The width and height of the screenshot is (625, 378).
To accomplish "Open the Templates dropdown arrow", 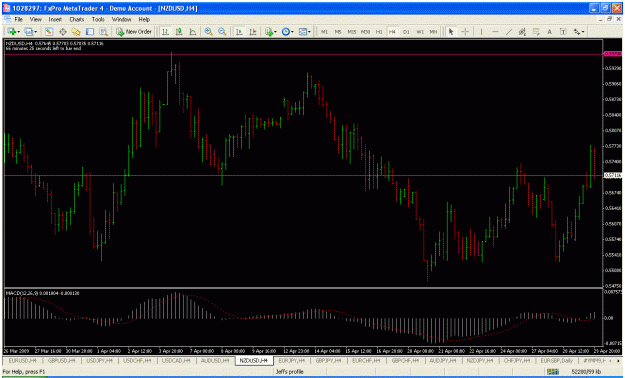I will coord(310,32).
